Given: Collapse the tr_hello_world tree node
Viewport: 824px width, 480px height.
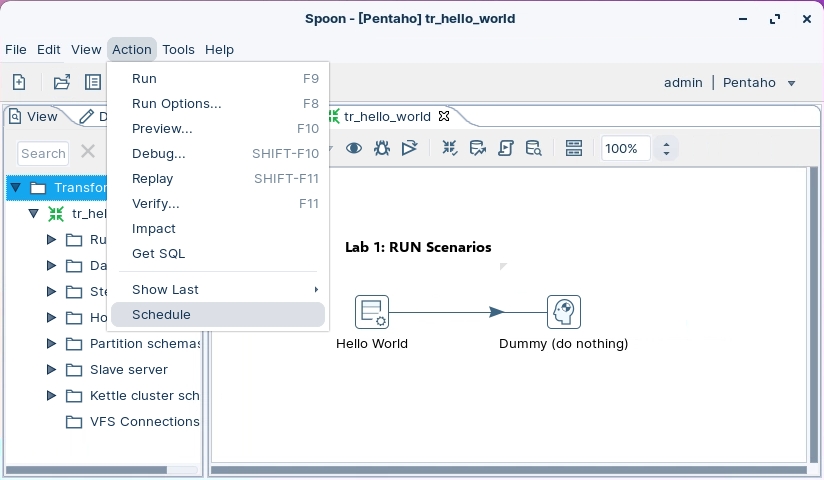Looking at the screenshot, I should click(34, 213).
